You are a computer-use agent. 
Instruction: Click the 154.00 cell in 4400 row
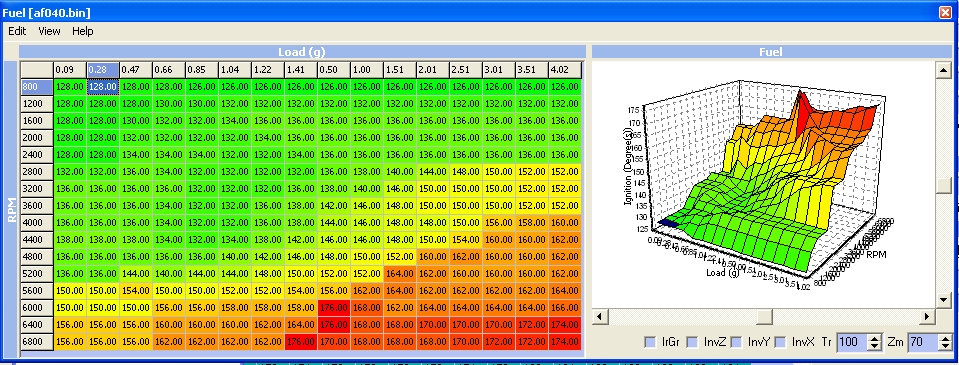[x=466, y=240]
